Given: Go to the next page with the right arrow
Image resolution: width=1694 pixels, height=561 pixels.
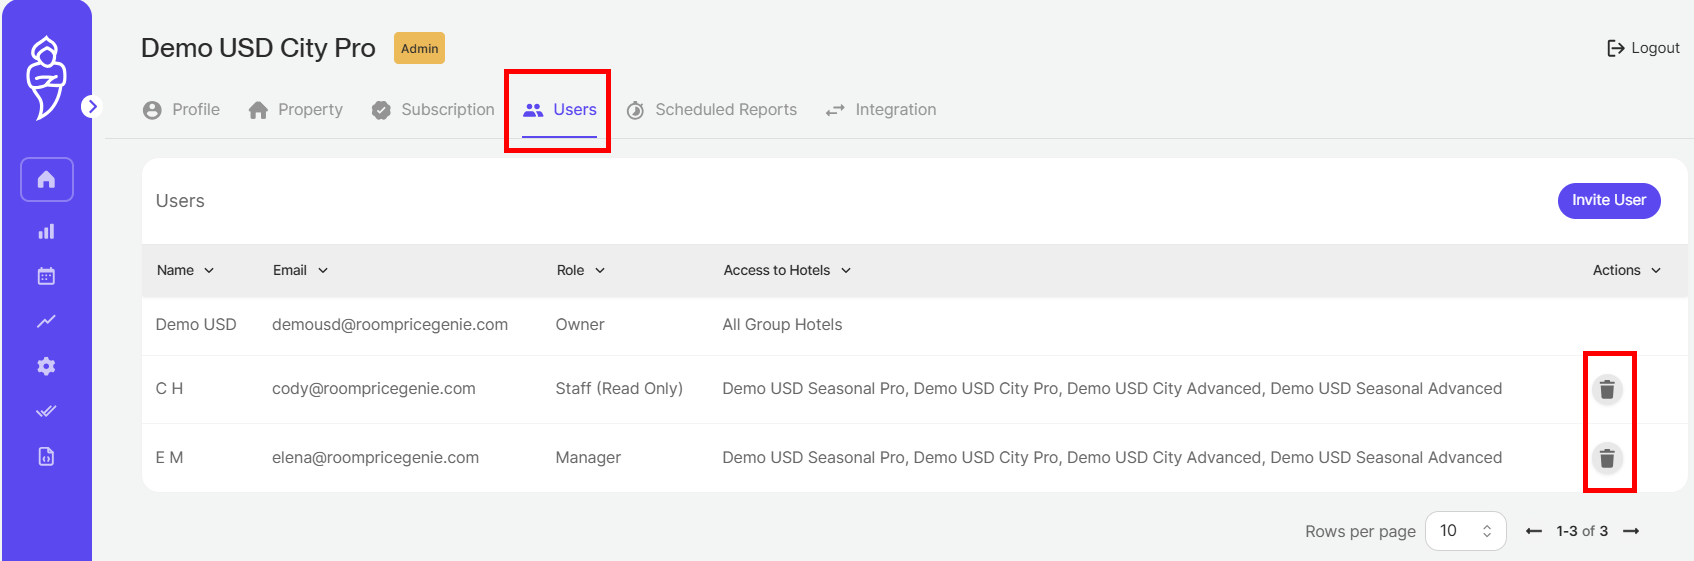Looking at the screenshot, I should [x=1631, y=531].
